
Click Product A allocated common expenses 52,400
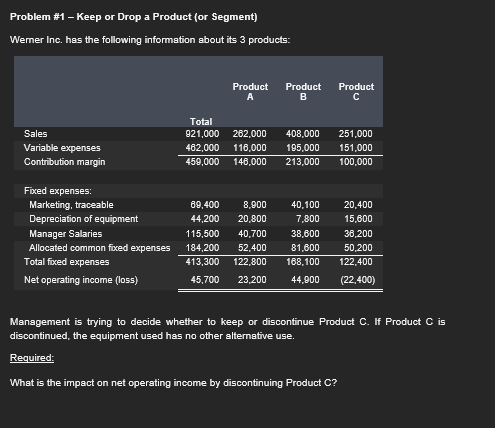coord(252,248)
